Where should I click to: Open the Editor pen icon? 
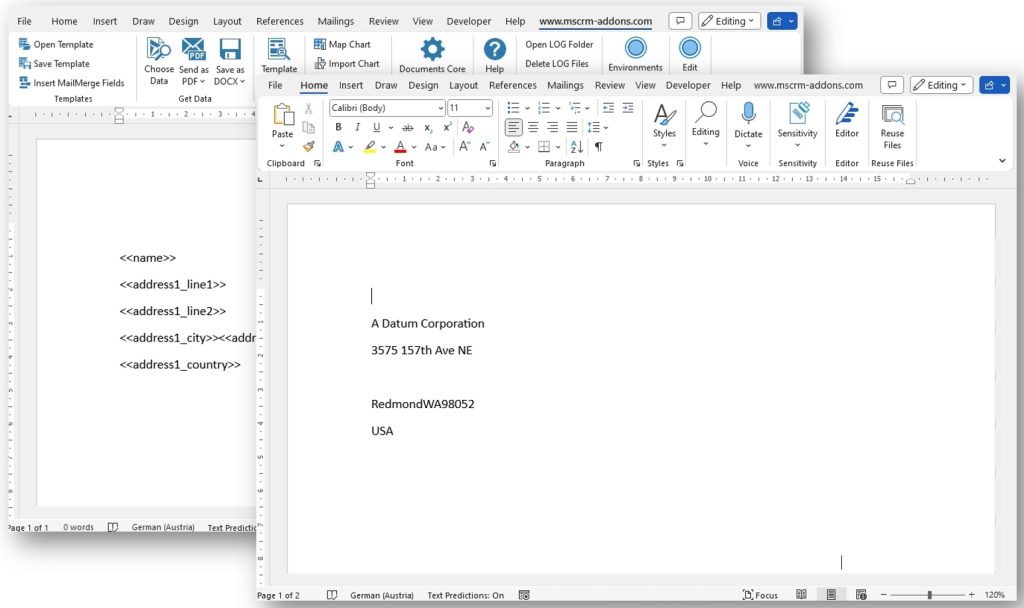point(846,114)
